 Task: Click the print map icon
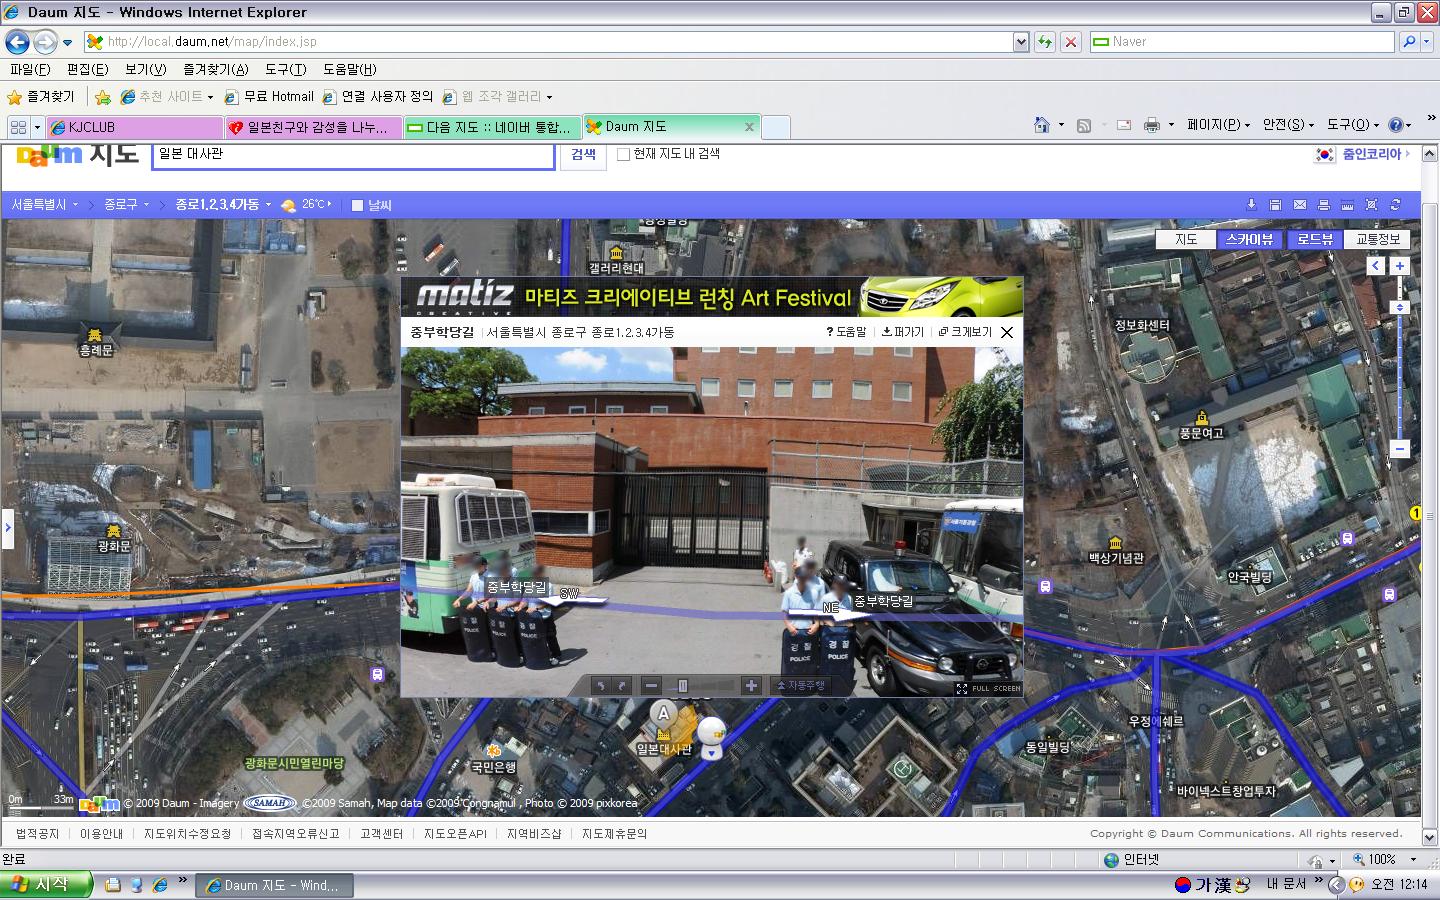[1324, 205]
